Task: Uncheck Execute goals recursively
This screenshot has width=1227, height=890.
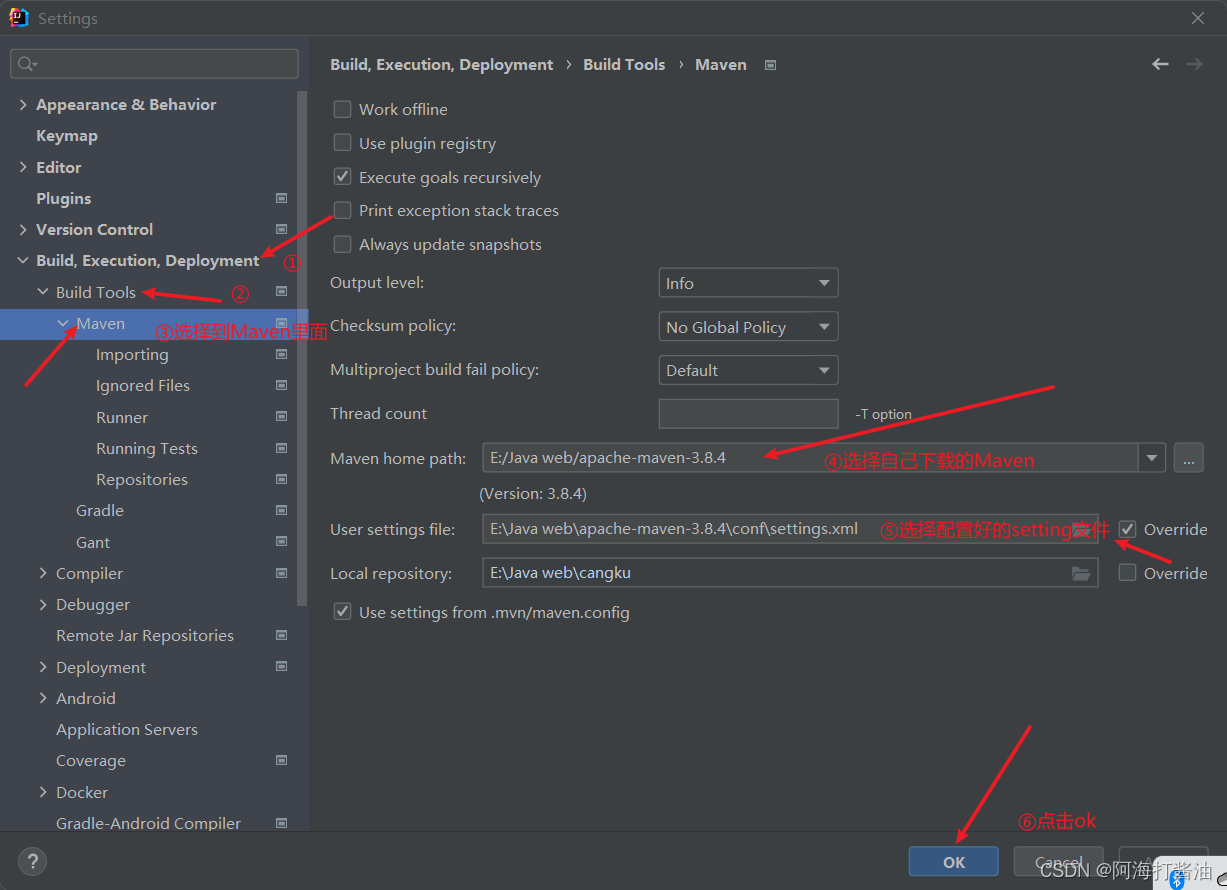Action: coord(343,177)
